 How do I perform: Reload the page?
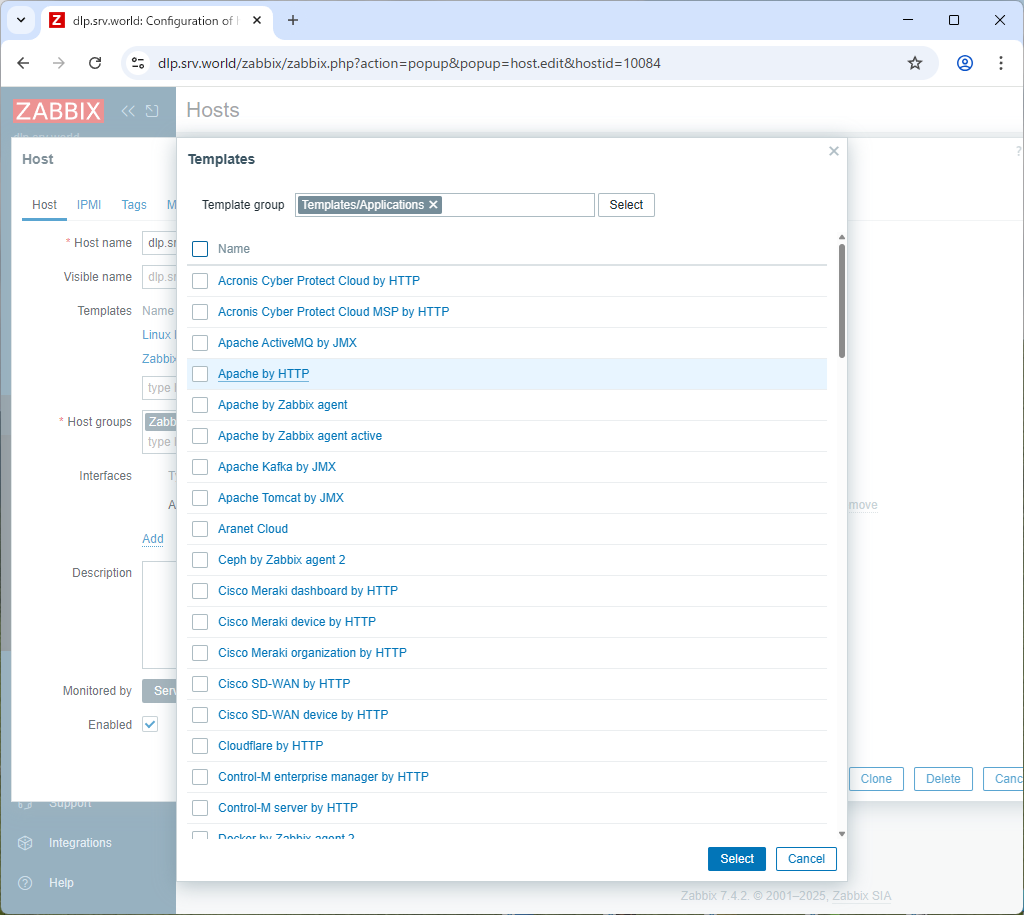pos(95,63)
